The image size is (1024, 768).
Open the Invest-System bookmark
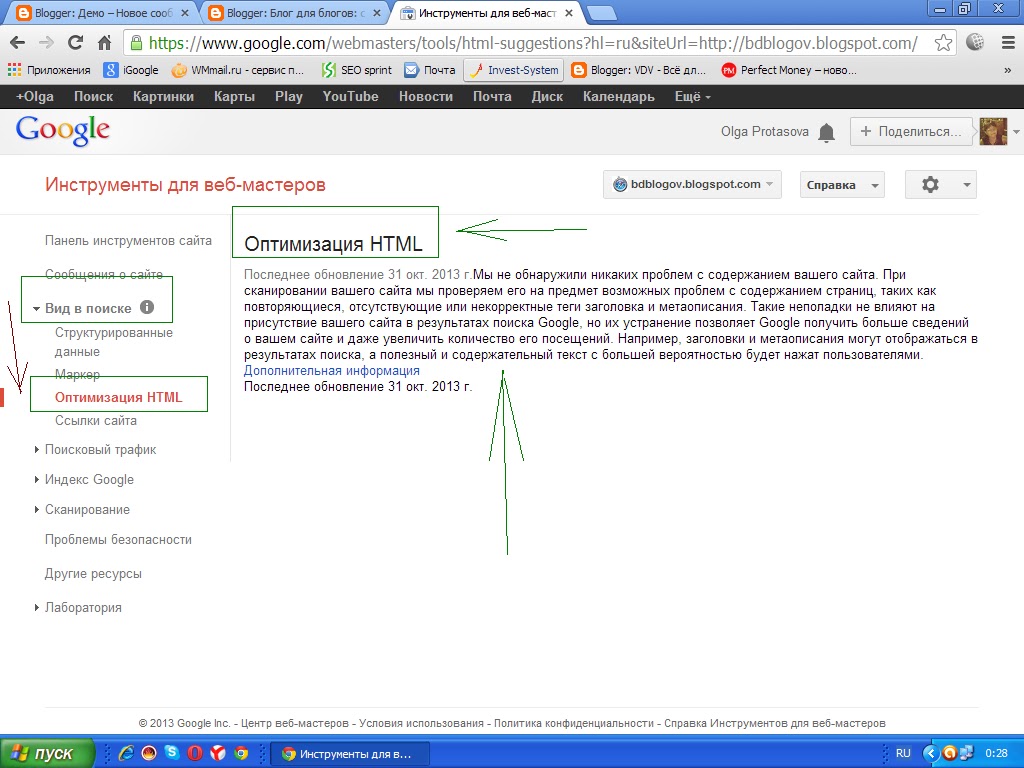(513, 70)
